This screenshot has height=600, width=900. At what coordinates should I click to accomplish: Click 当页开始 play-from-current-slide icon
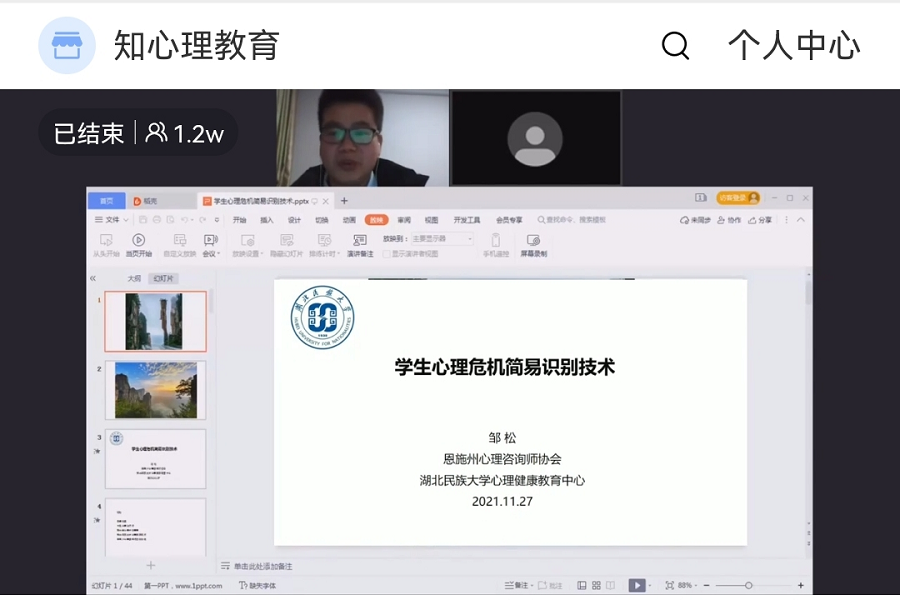point(139,240)
